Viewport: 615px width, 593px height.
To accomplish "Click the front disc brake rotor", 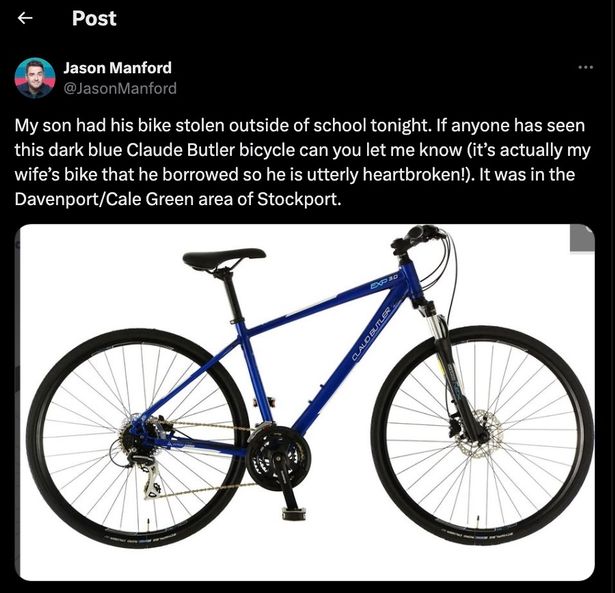I will click(x=481, y=433).
